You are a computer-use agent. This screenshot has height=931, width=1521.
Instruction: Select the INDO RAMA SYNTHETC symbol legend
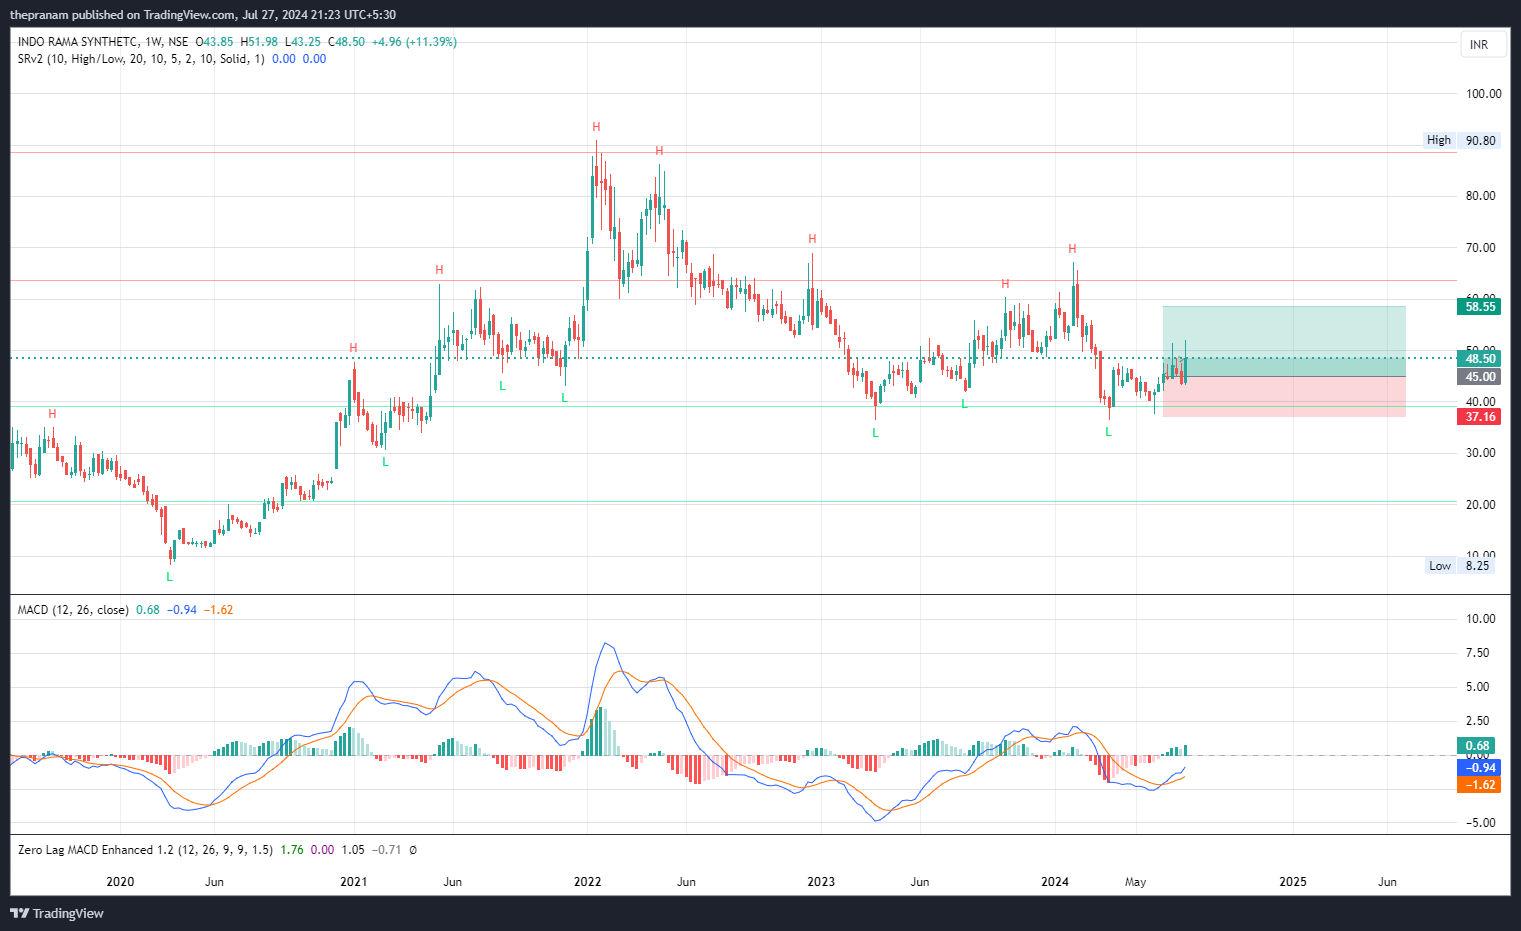coord(103,42)
